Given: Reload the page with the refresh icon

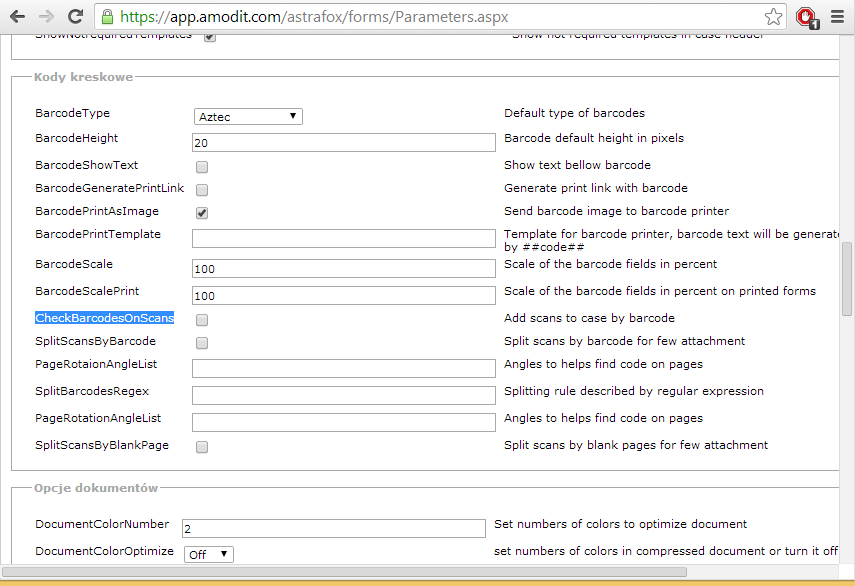Looking at the screenshot, I should [75, 17].
